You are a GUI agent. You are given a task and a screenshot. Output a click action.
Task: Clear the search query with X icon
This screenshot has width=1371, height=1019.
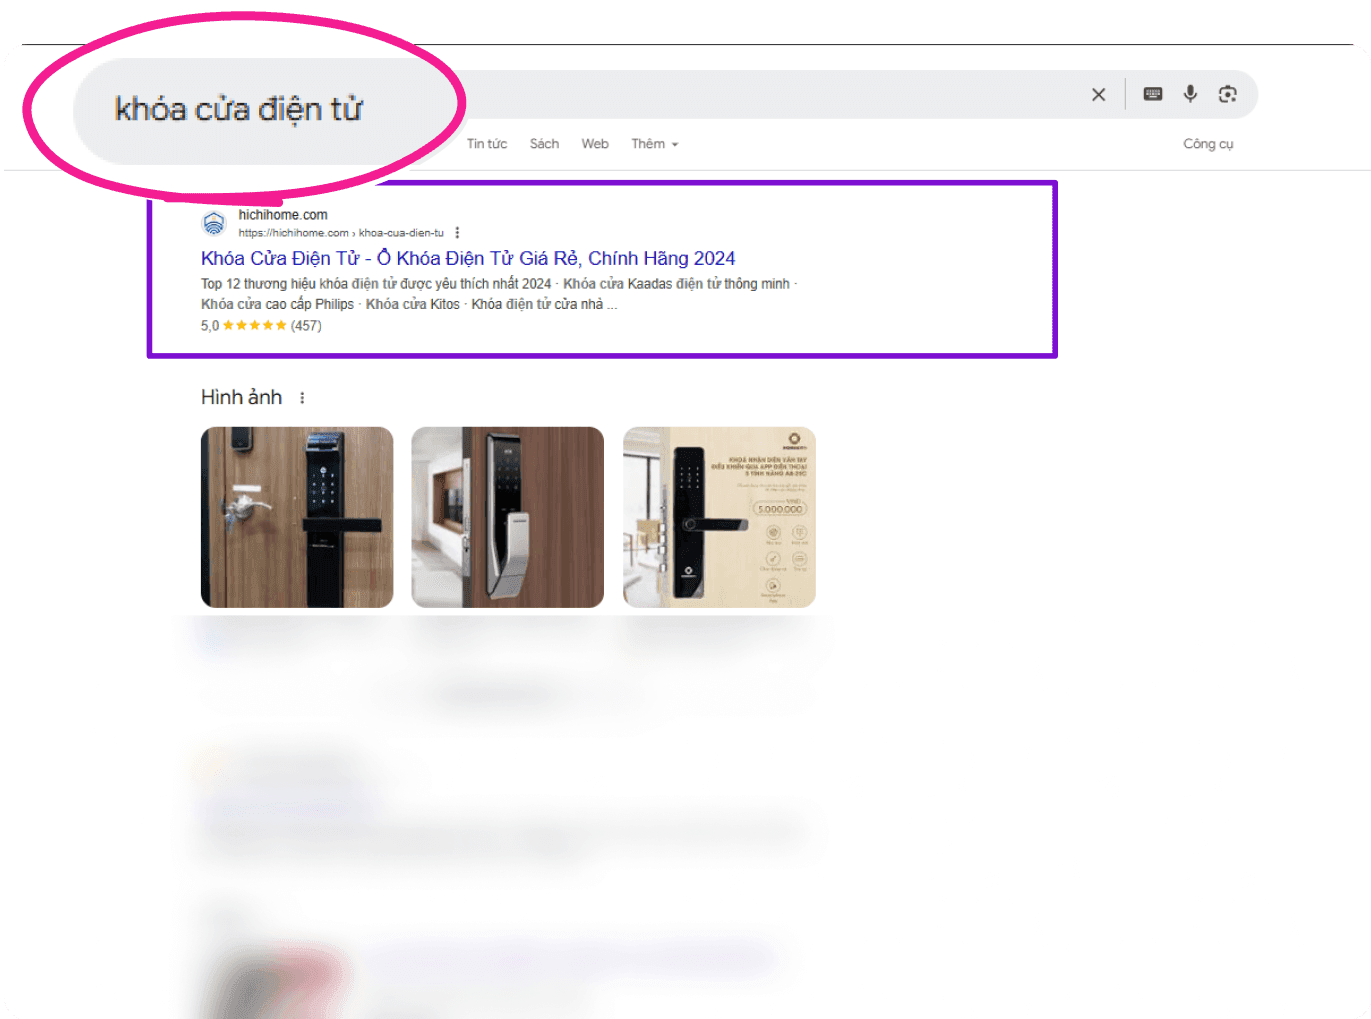tap(1098, 94)
